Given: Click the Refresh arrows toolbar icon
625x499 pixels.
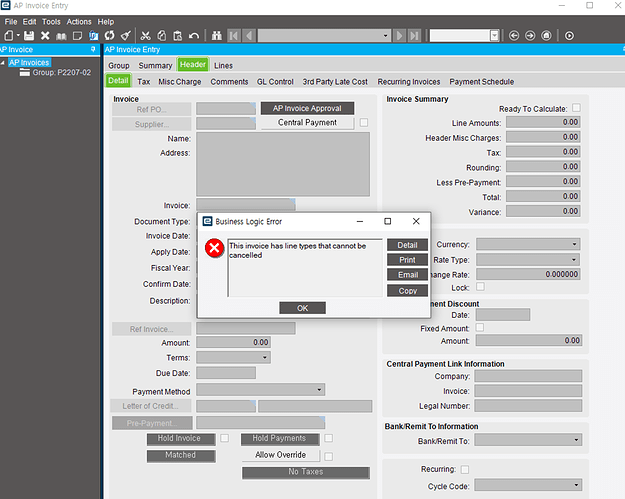Looking at the screenshot, I should [110, 35].
